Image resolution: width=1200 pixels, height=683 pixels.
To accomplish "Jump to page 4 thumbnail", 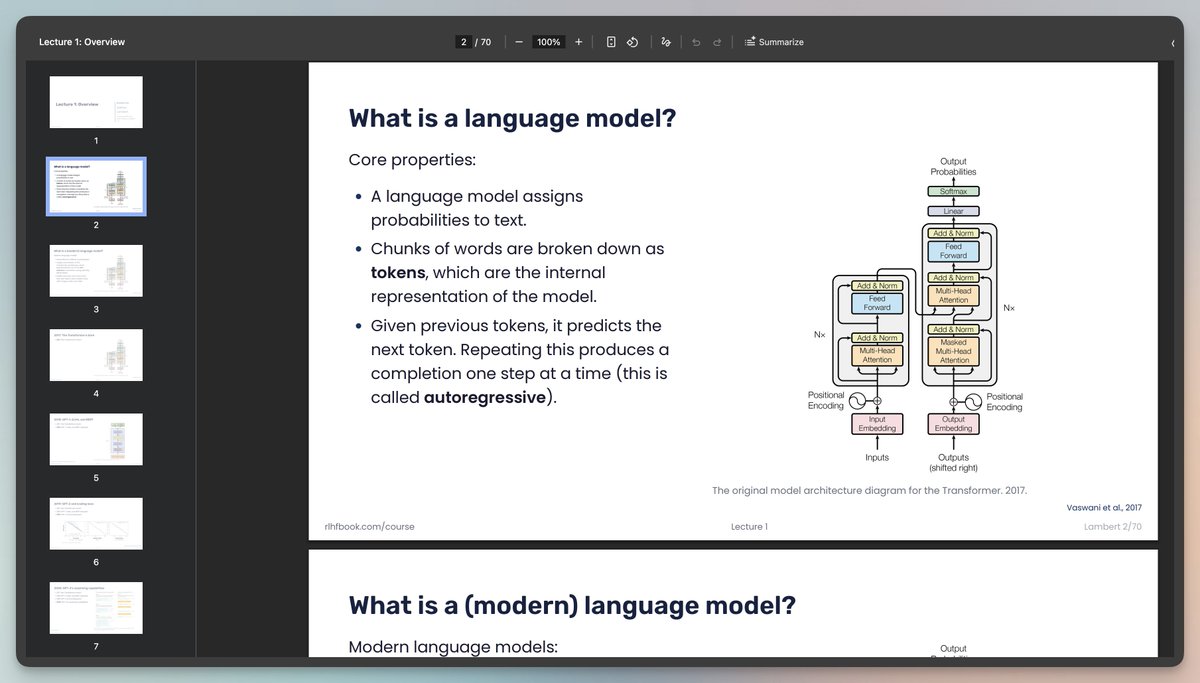I will coord(96,355).
